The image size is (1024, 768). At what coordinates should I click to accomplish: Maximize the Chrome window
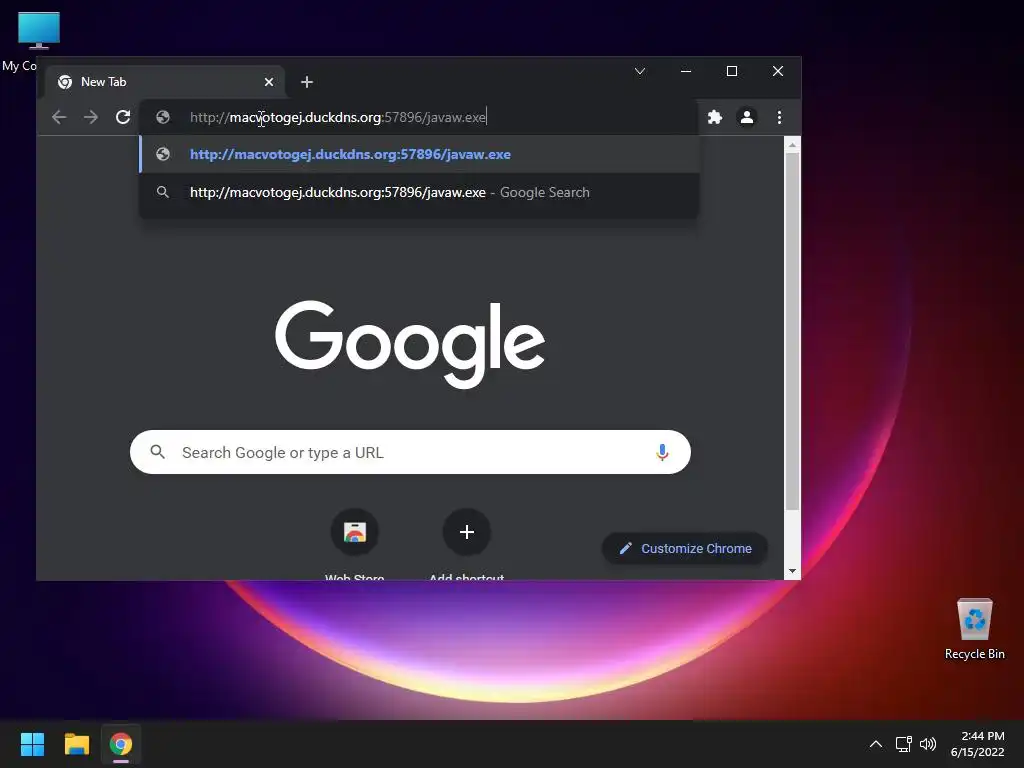pyautogui.click(x=732, y=71)
